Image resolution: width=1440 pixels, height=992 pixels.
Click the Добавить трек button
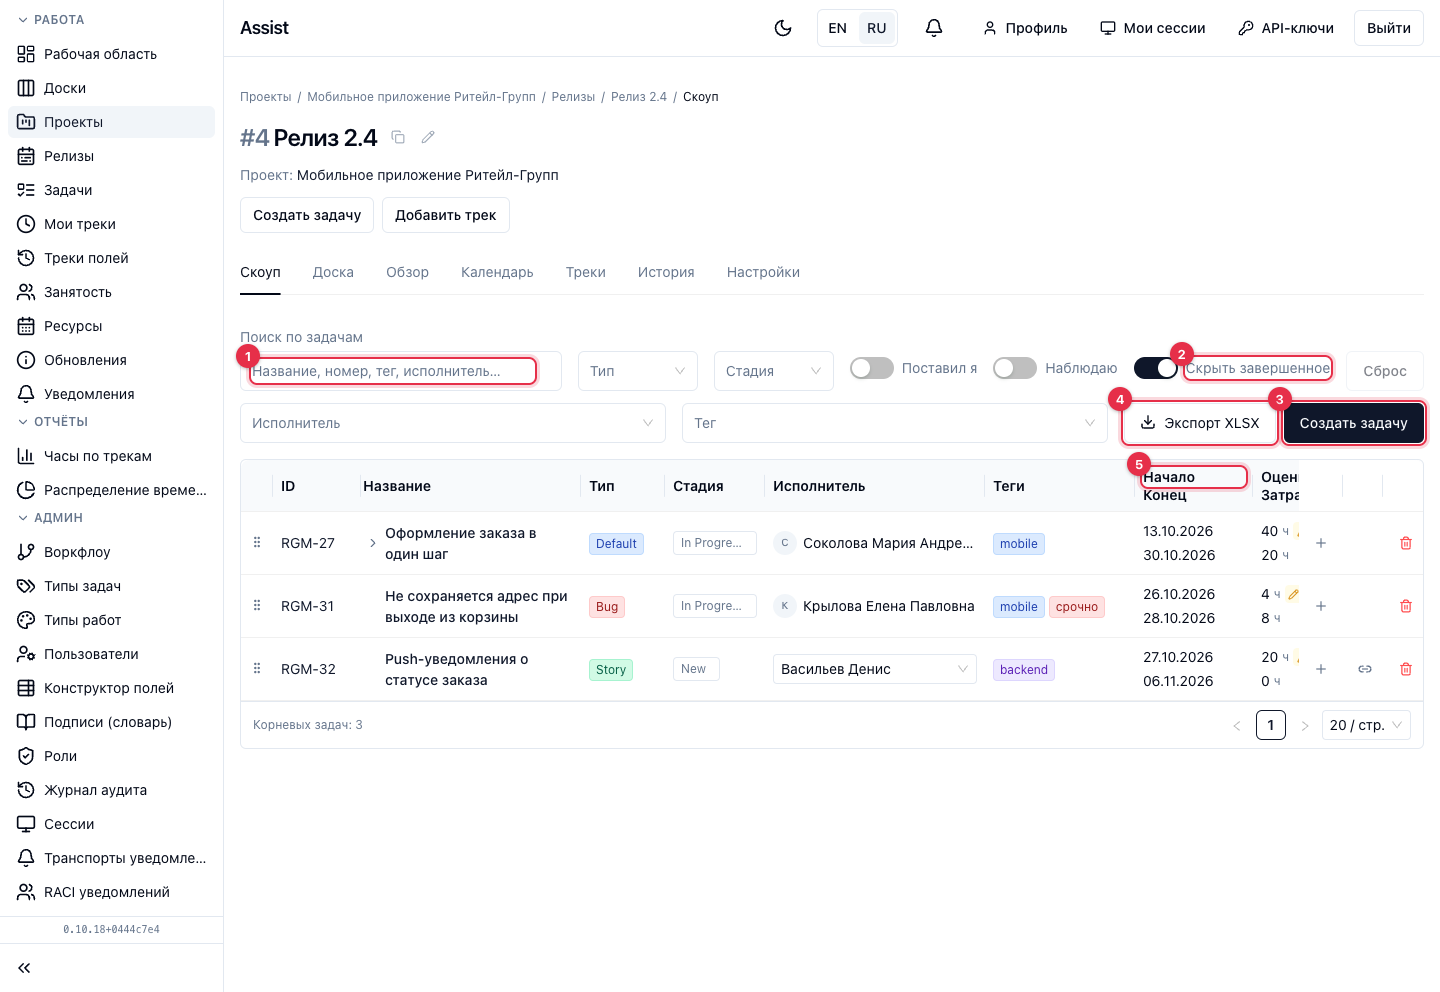446,215
